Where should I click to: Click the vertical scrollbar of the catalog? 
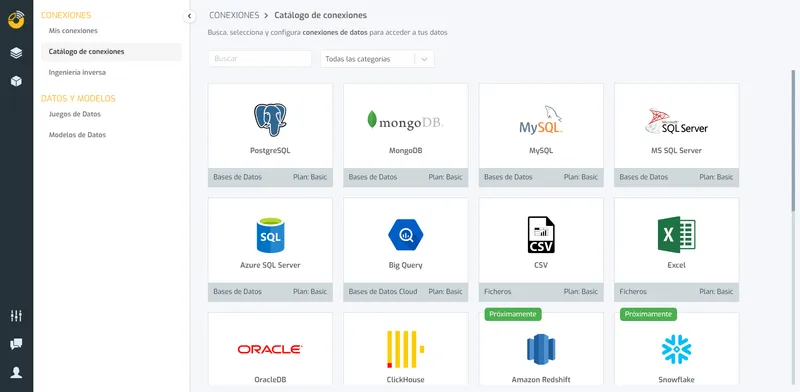(x=793, y=140)
